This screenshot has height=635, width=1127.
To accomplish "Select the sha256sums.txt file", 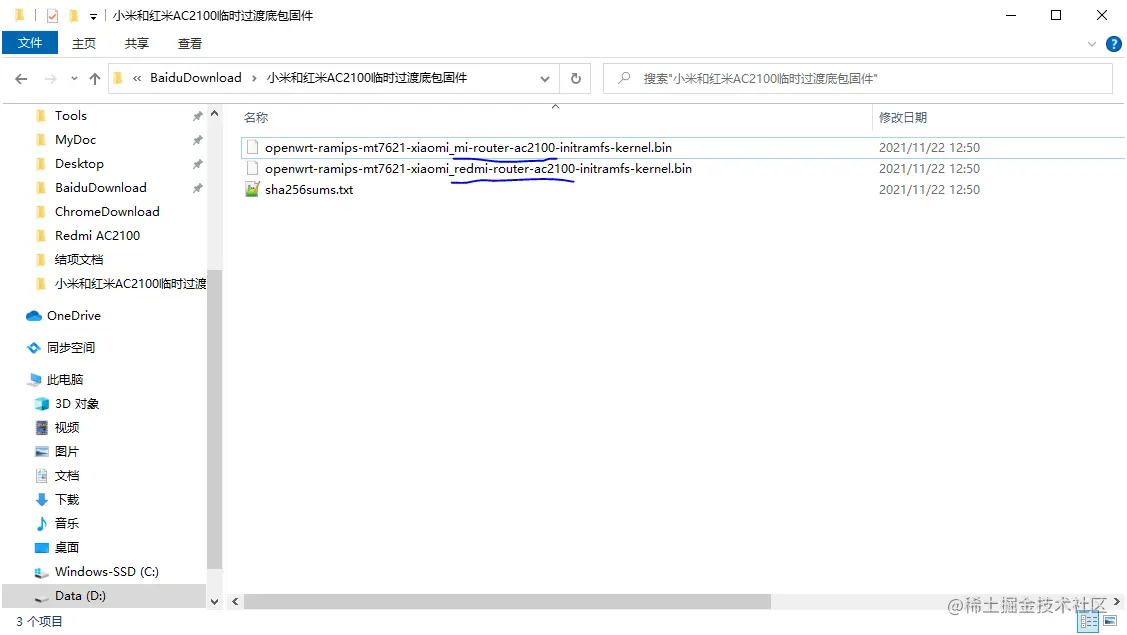I will point(309,189).
